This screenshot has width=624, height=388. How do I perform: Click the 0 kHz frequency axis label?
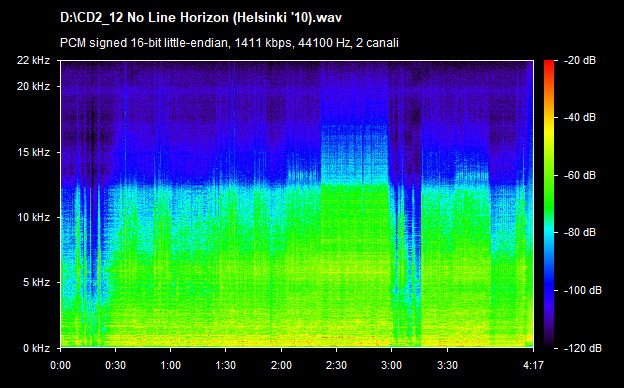click(x=36, y=349)
